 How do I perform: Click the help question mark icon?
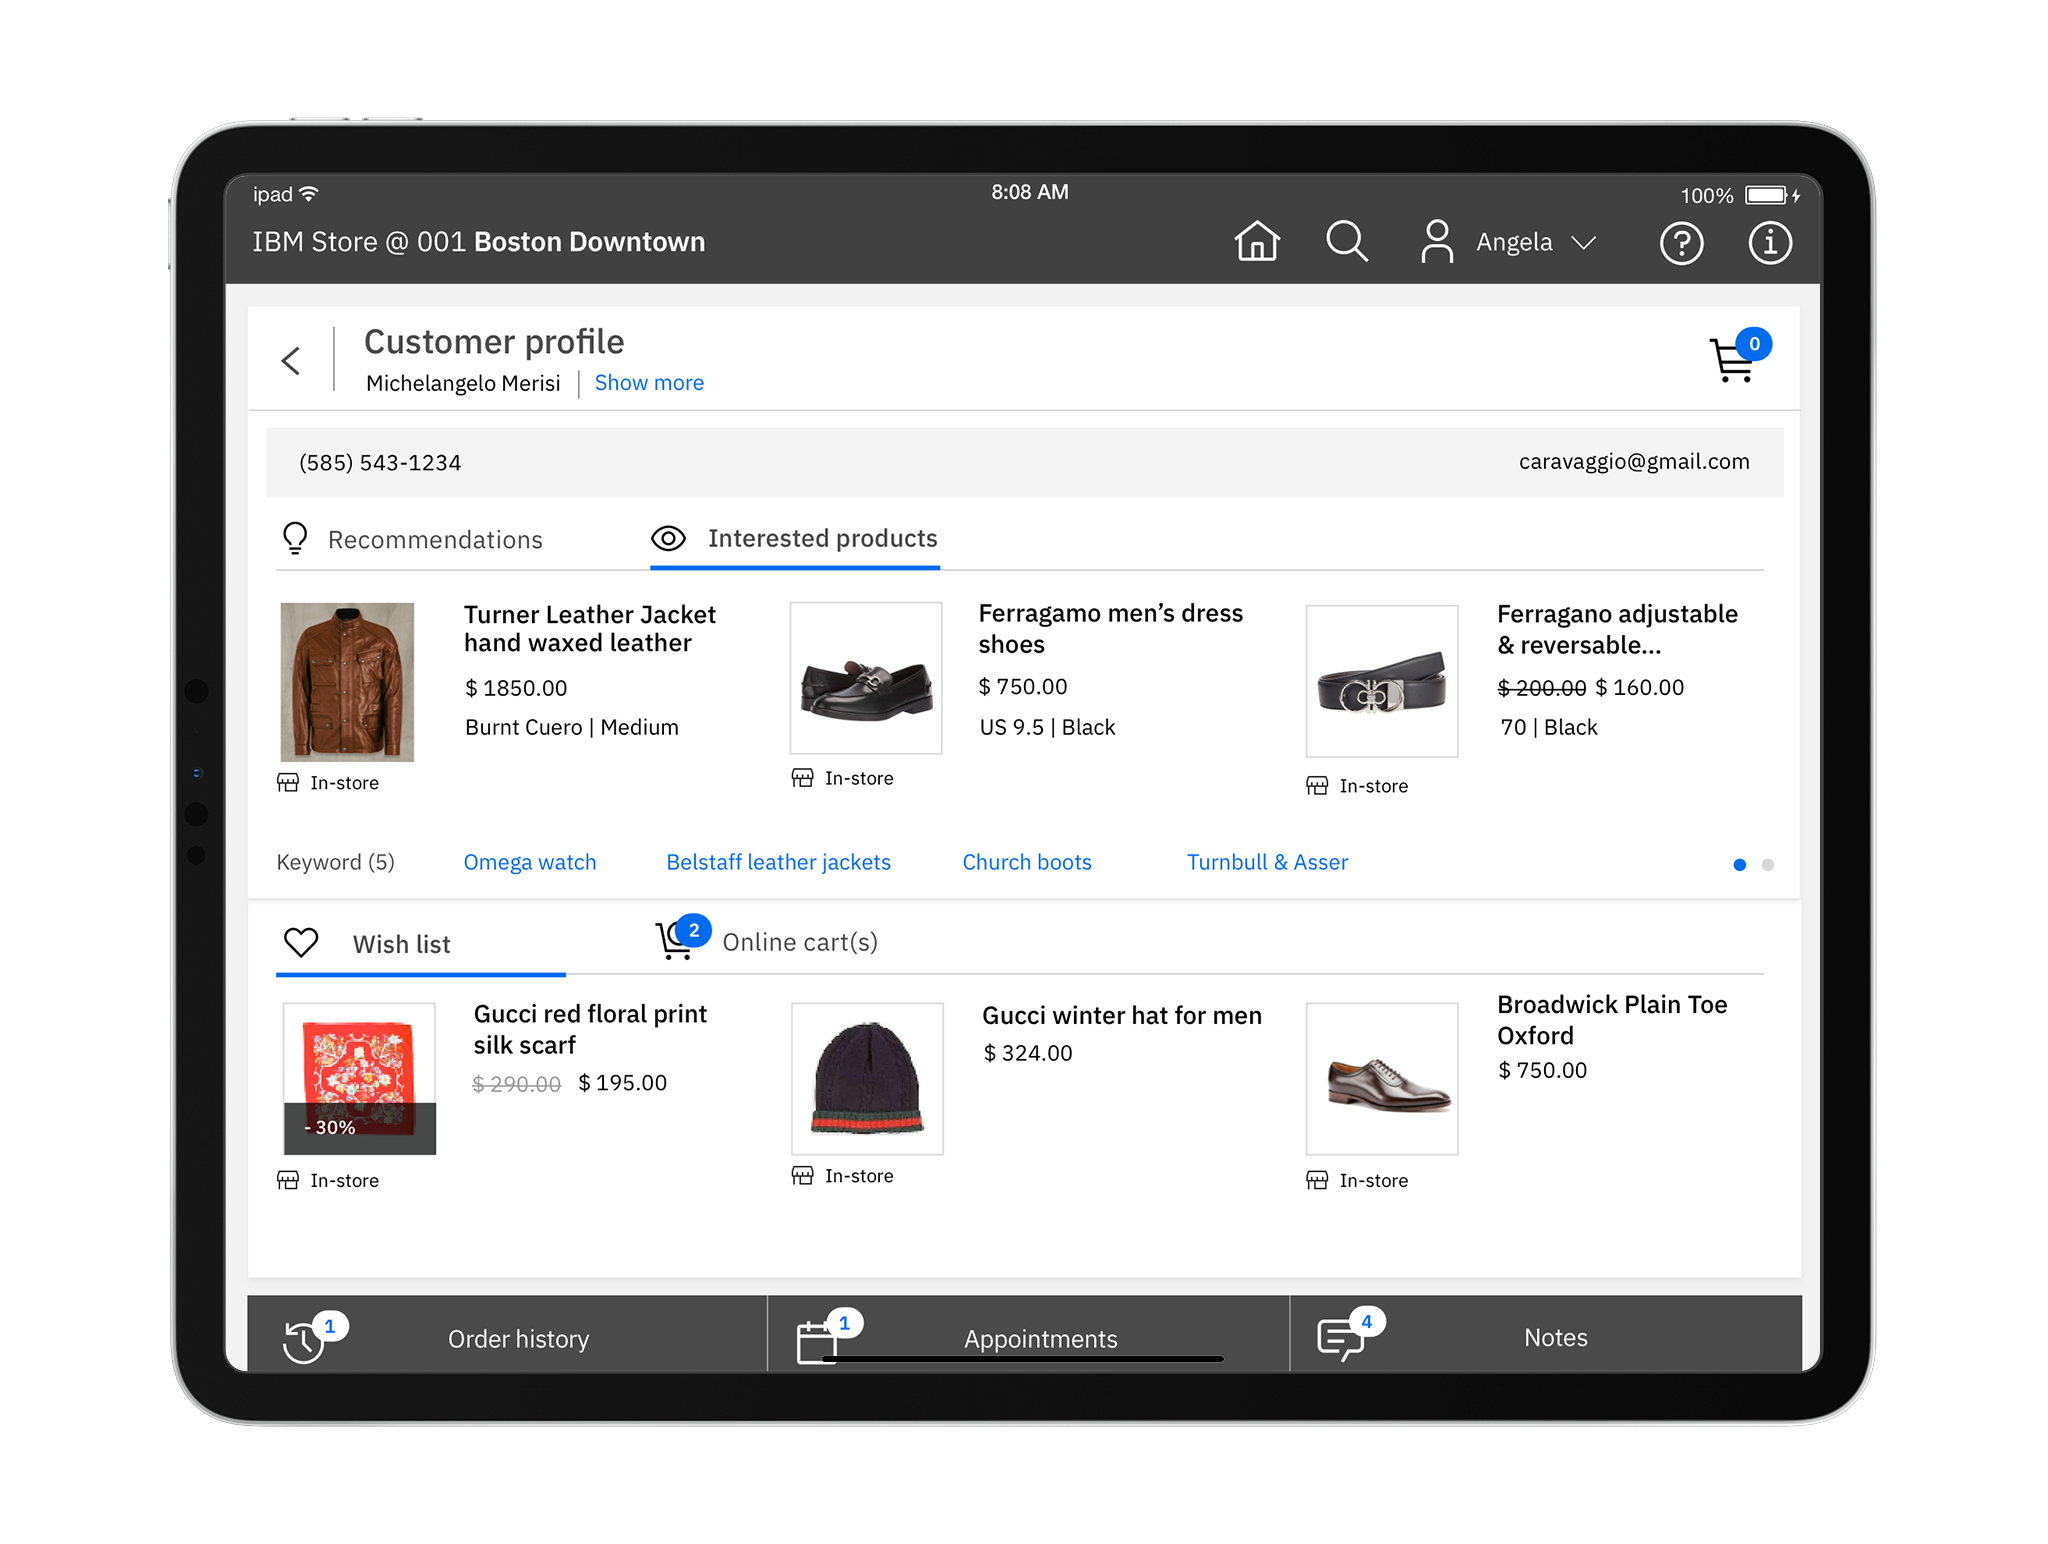point(1681,243)
